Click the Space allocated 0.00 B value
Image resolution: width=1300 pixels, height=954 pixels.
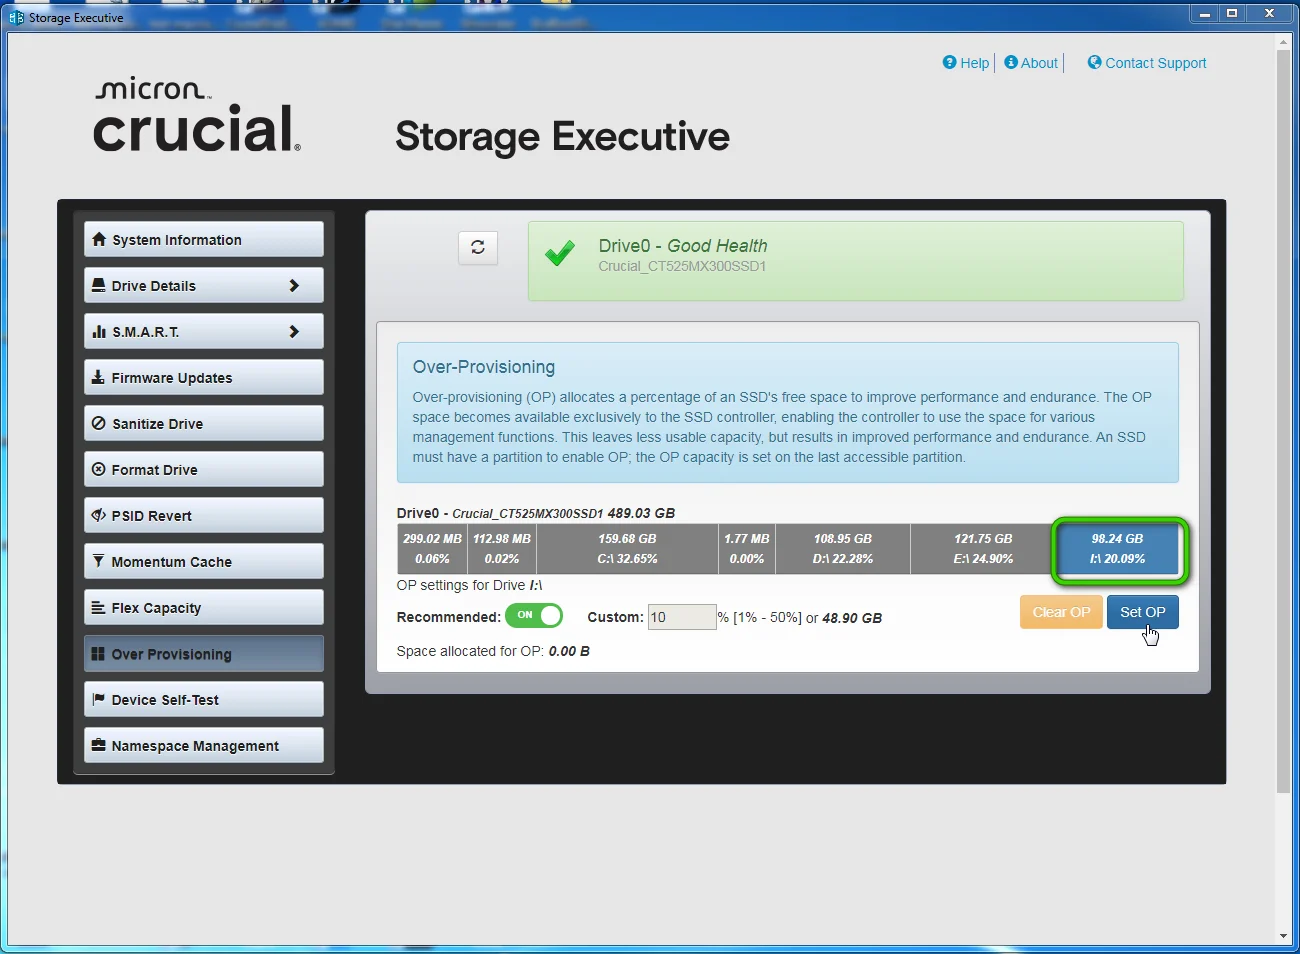click(x=569, y=651)
